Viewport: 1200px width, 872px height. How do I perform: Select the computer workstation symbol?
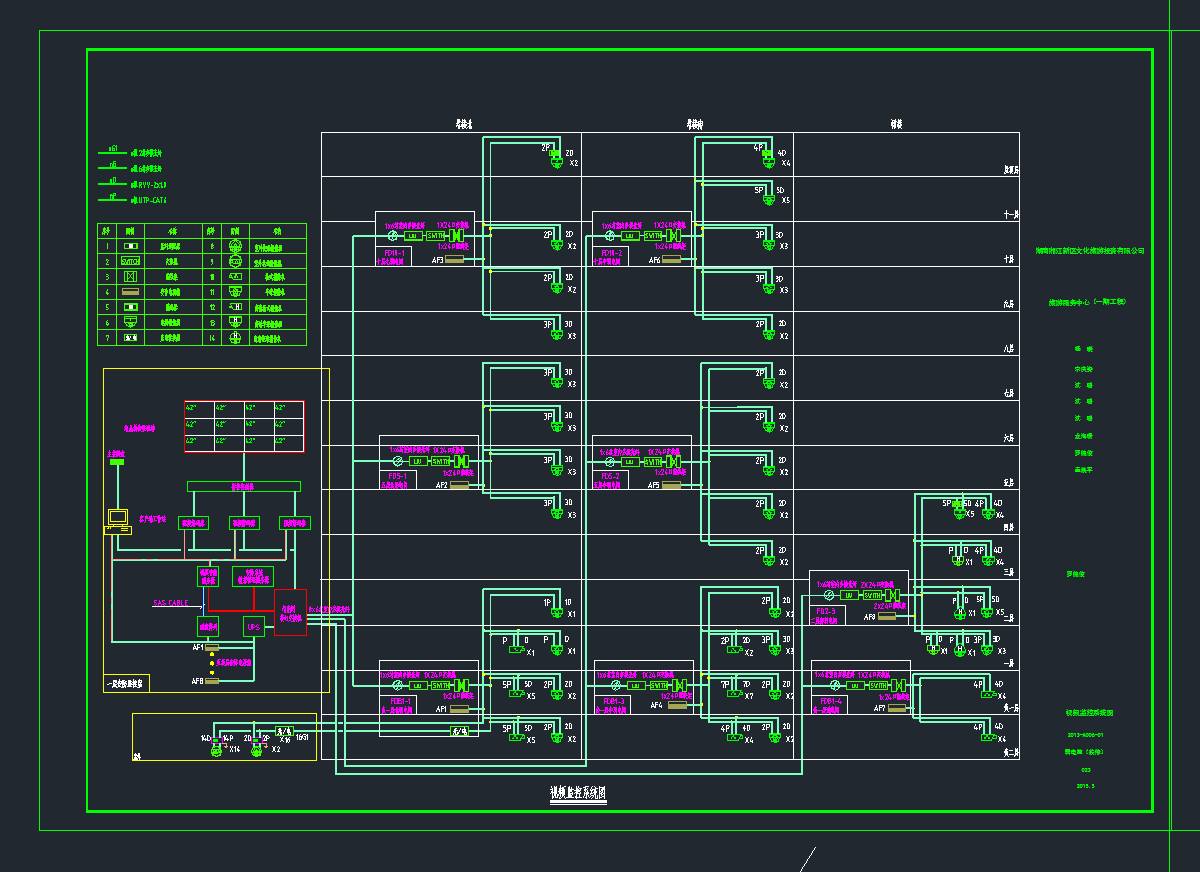point(118,520)
